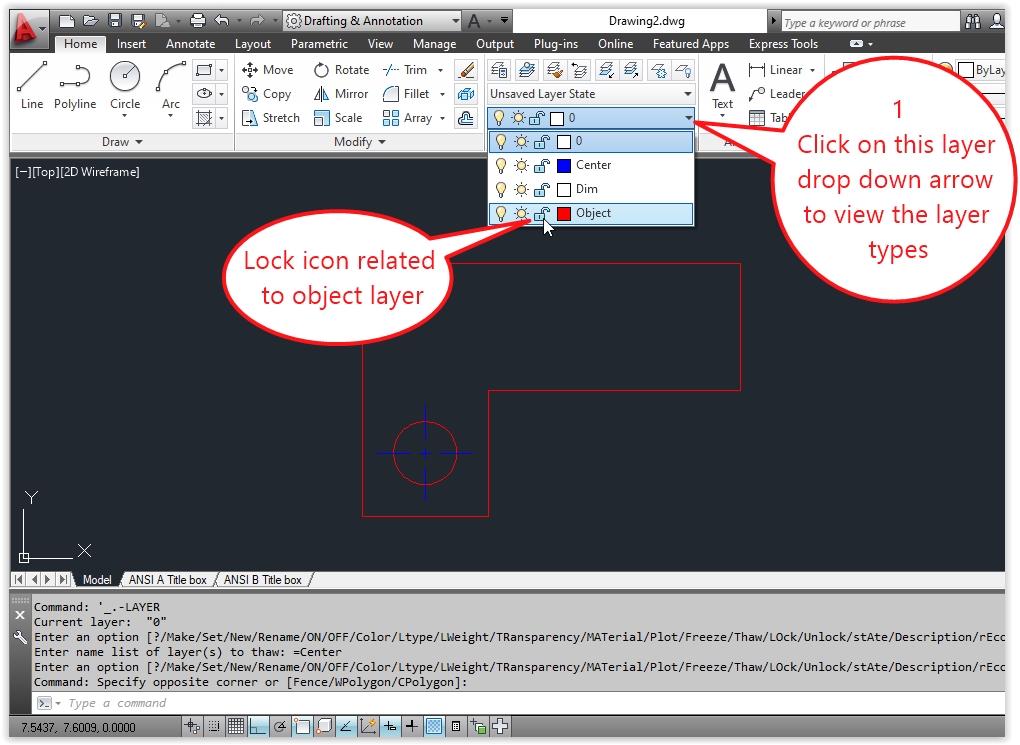The height and width of the screenshot is (745, 1020).
Task: Switch to the ANSI A Title box layout tab
Action: pos(167,579)
